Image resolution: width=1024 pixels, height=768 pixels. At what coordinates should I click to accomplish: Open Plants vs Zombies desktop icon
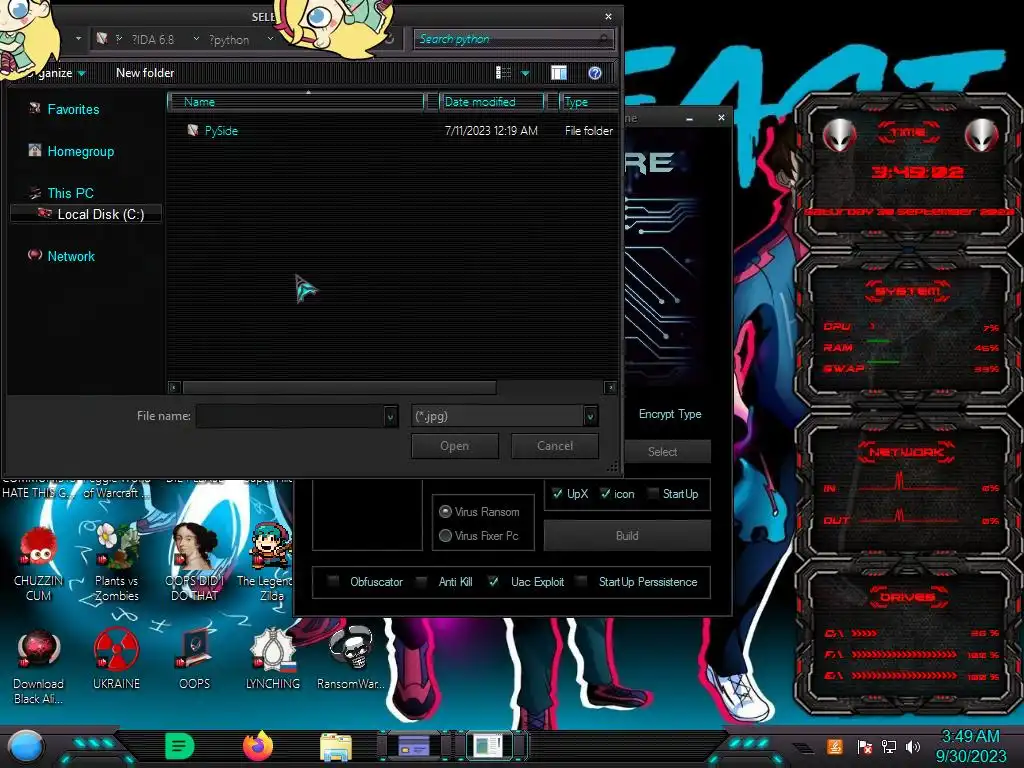[116, 563]
